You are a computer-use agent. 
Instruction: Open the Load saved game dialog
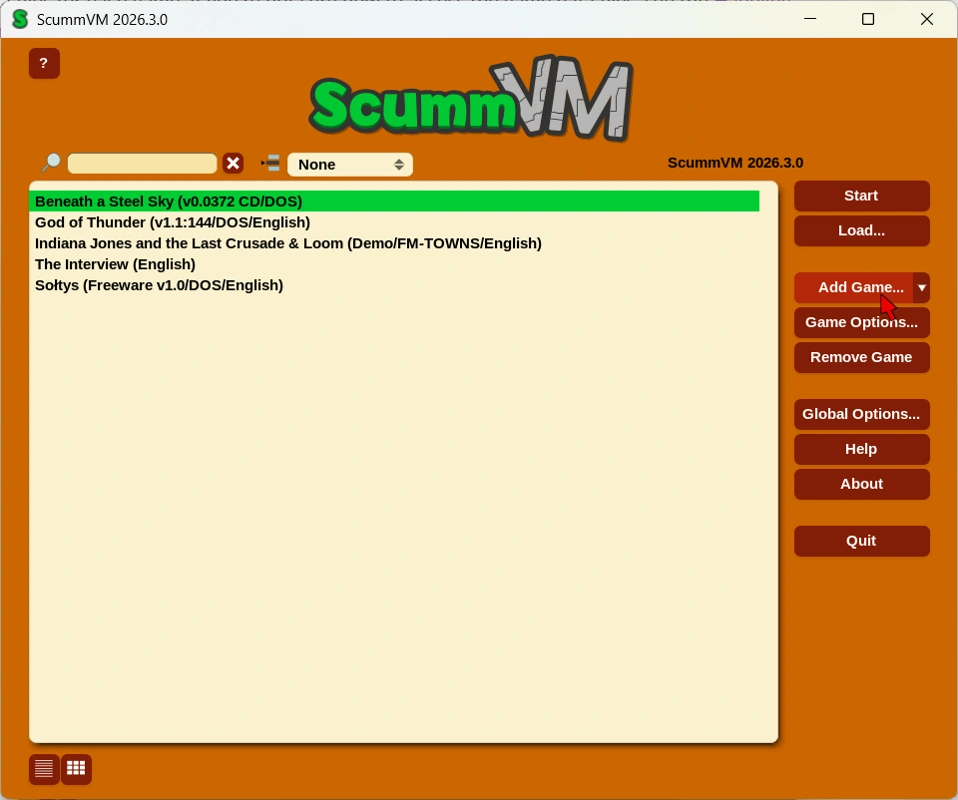[x=861, y=231]
